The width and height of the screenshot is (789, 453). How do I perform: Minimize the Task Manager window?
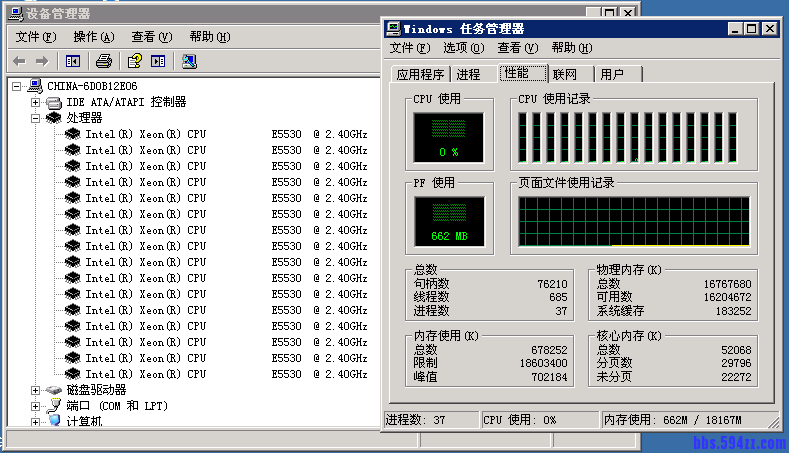coord(735,29)
